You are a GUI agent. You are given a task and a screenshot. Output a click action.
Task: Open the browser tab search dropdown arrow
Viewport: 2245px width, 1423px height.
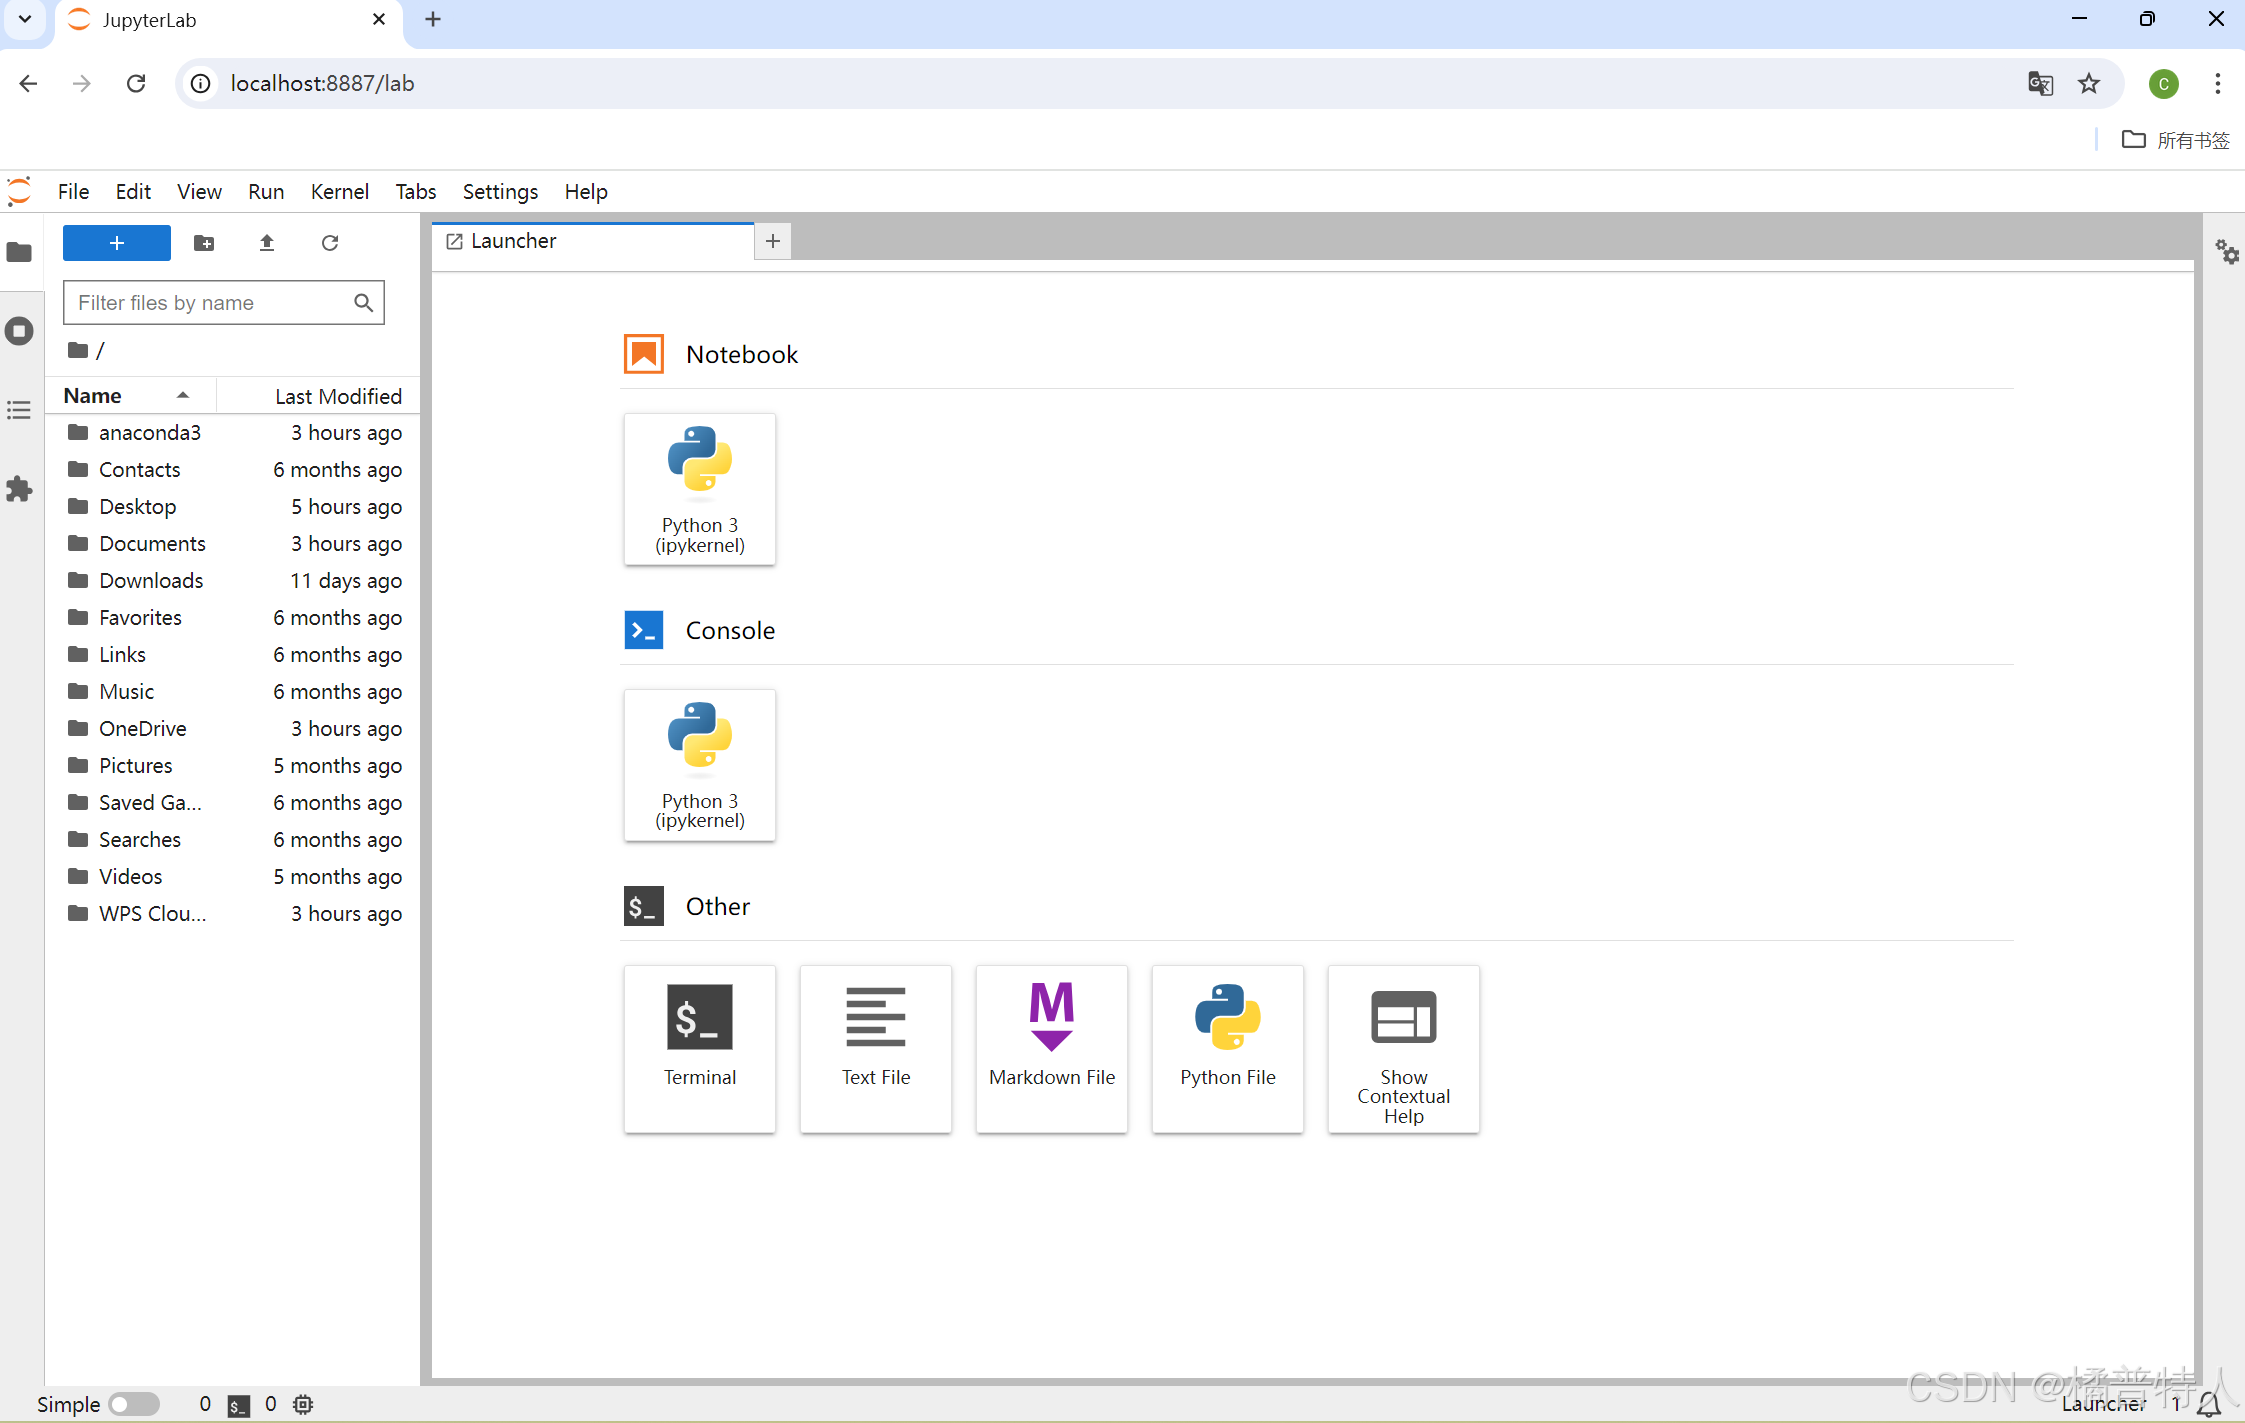click(25, 19)
